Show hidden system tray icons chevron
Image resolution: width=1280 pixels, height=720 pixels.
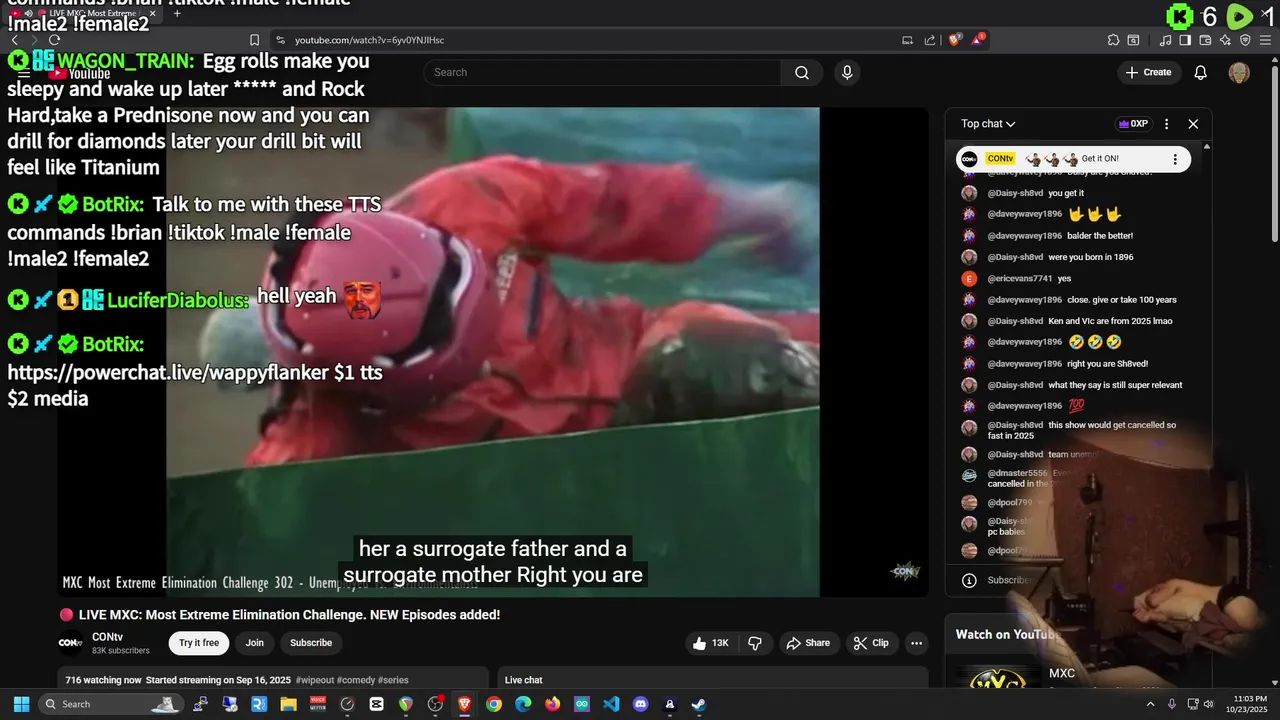1150,704
